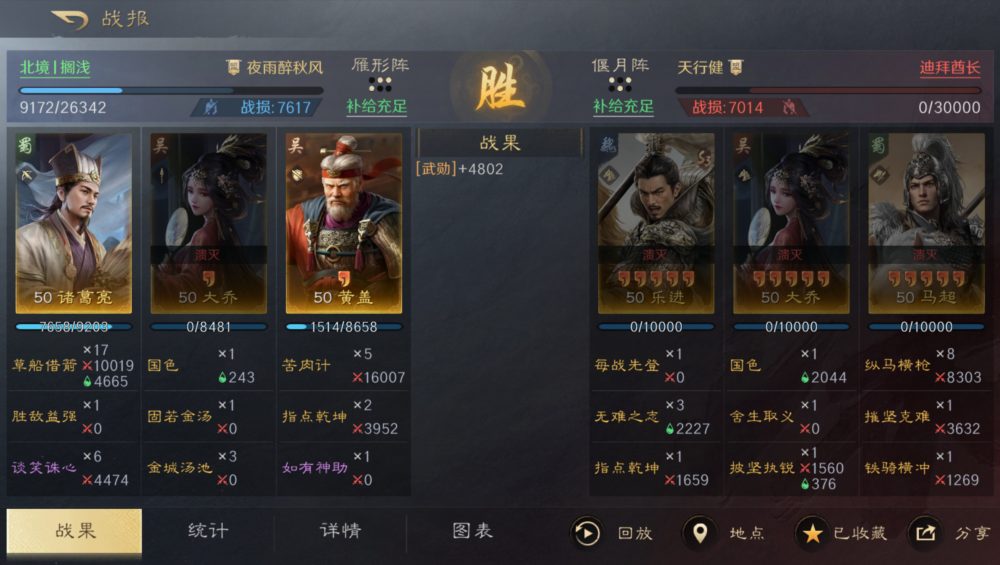Open 黄盖 hero portrait

point(344,223)
